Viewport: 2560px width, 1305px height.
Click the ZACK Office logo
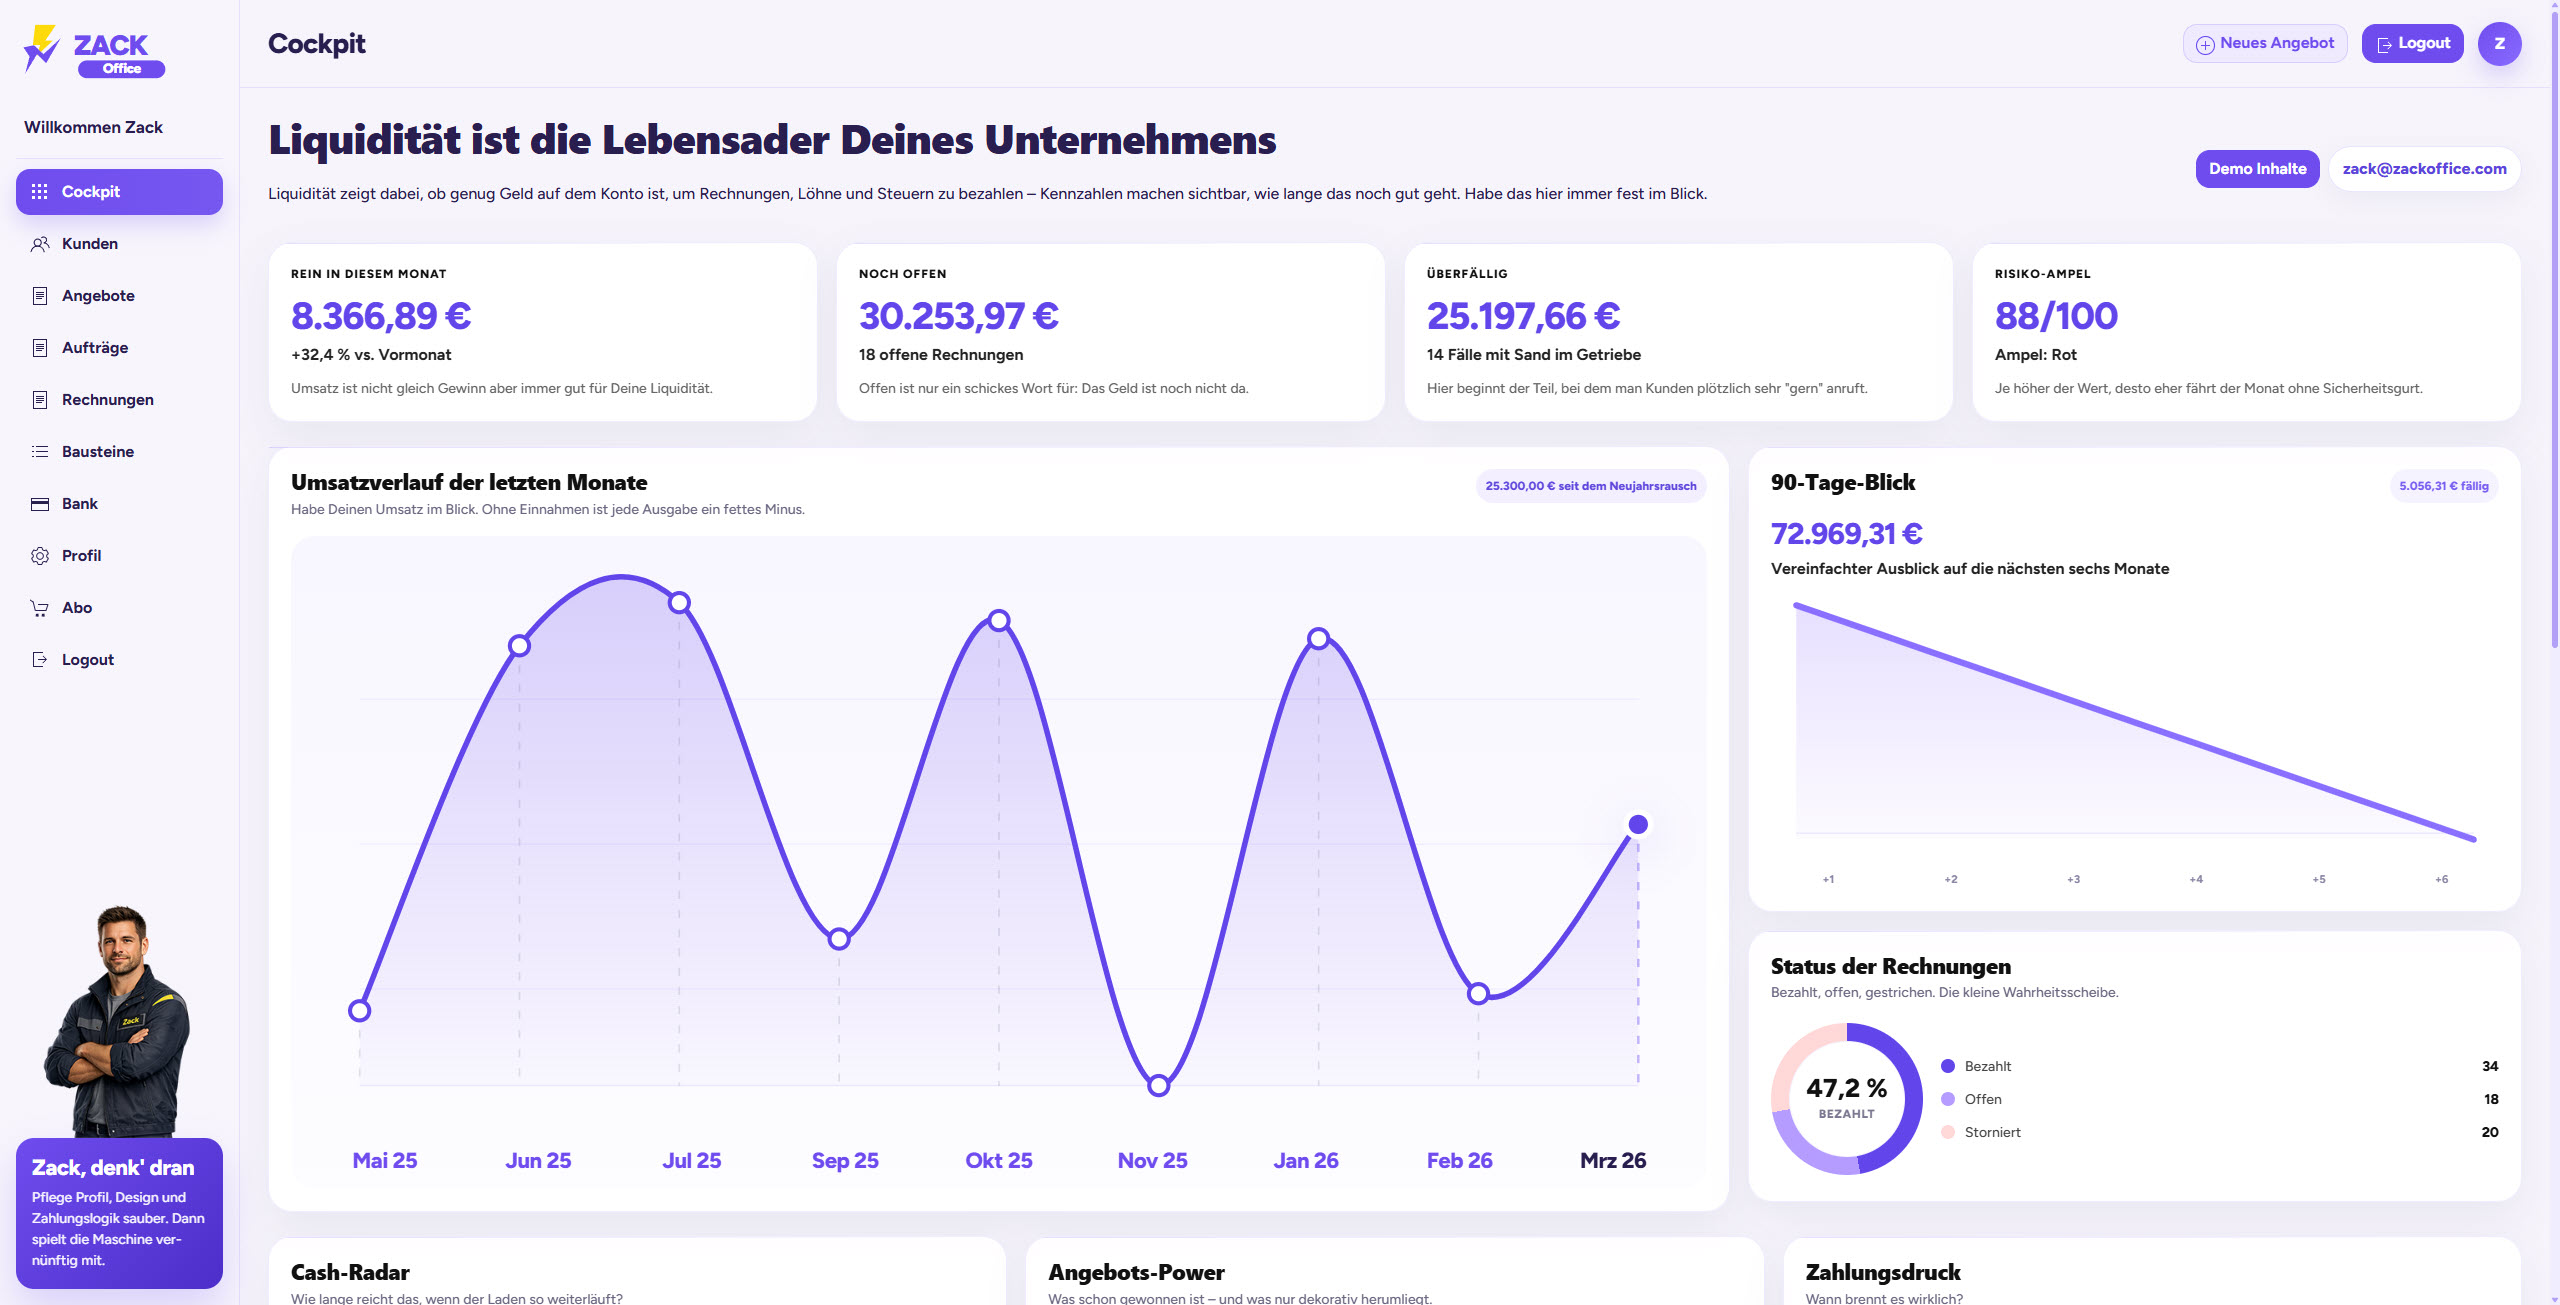95,50
